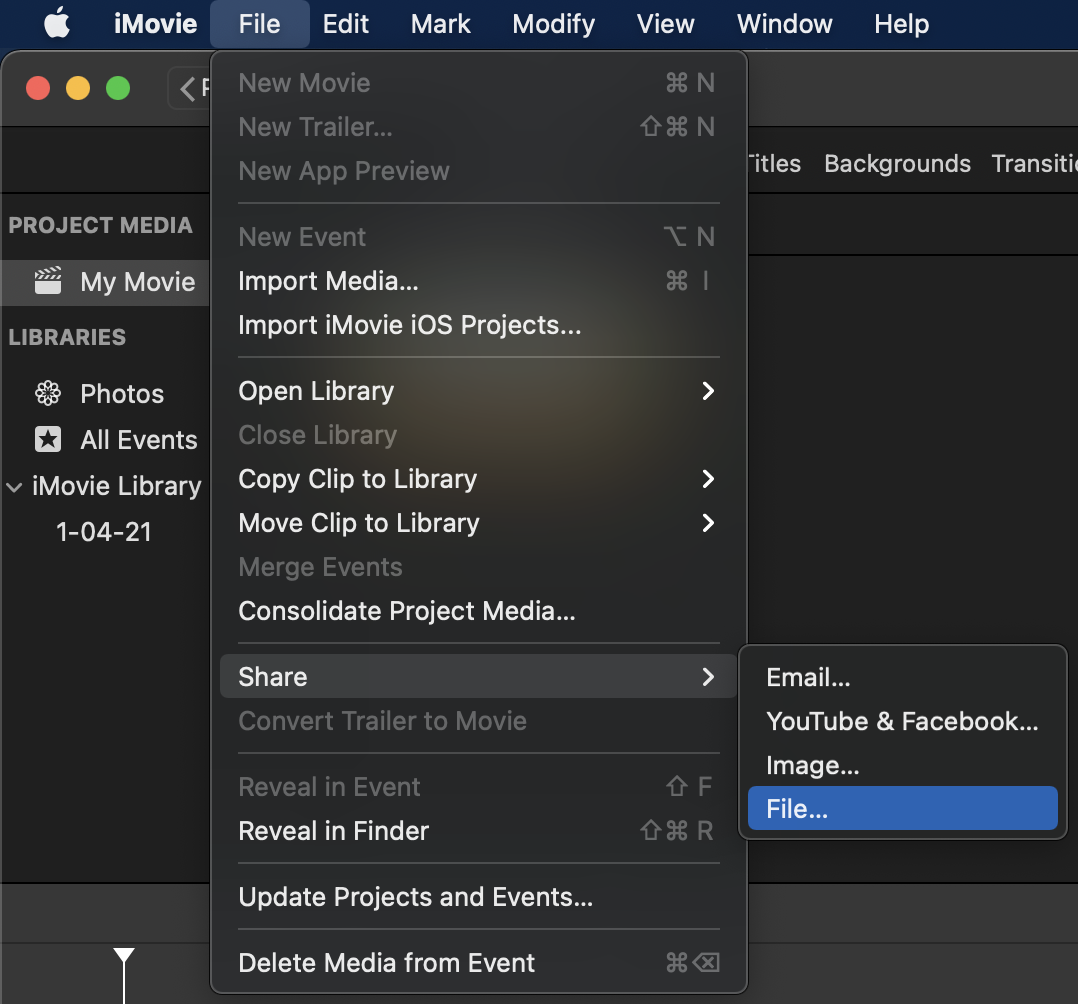Expand the Copy Clip to Library arrow
Viewport: 1078px width, 1004px height.
click(x=708, y=479)
